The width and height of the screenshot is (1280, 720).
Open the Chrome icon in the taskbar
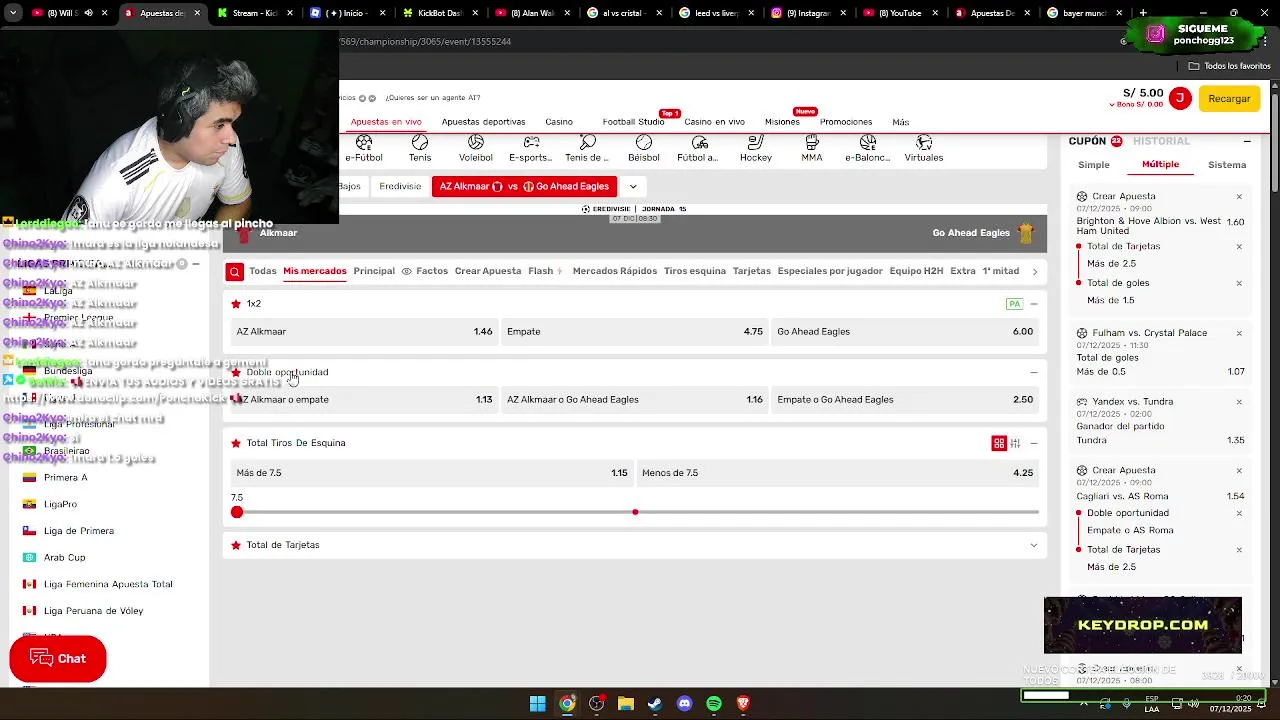point(567,704)
